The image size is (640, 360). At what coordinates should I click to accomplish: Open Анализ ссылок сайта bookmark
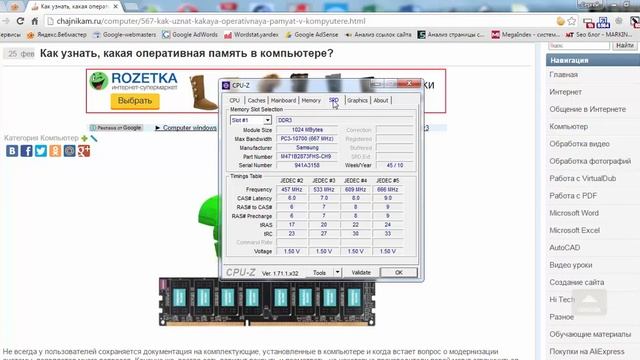378,35
